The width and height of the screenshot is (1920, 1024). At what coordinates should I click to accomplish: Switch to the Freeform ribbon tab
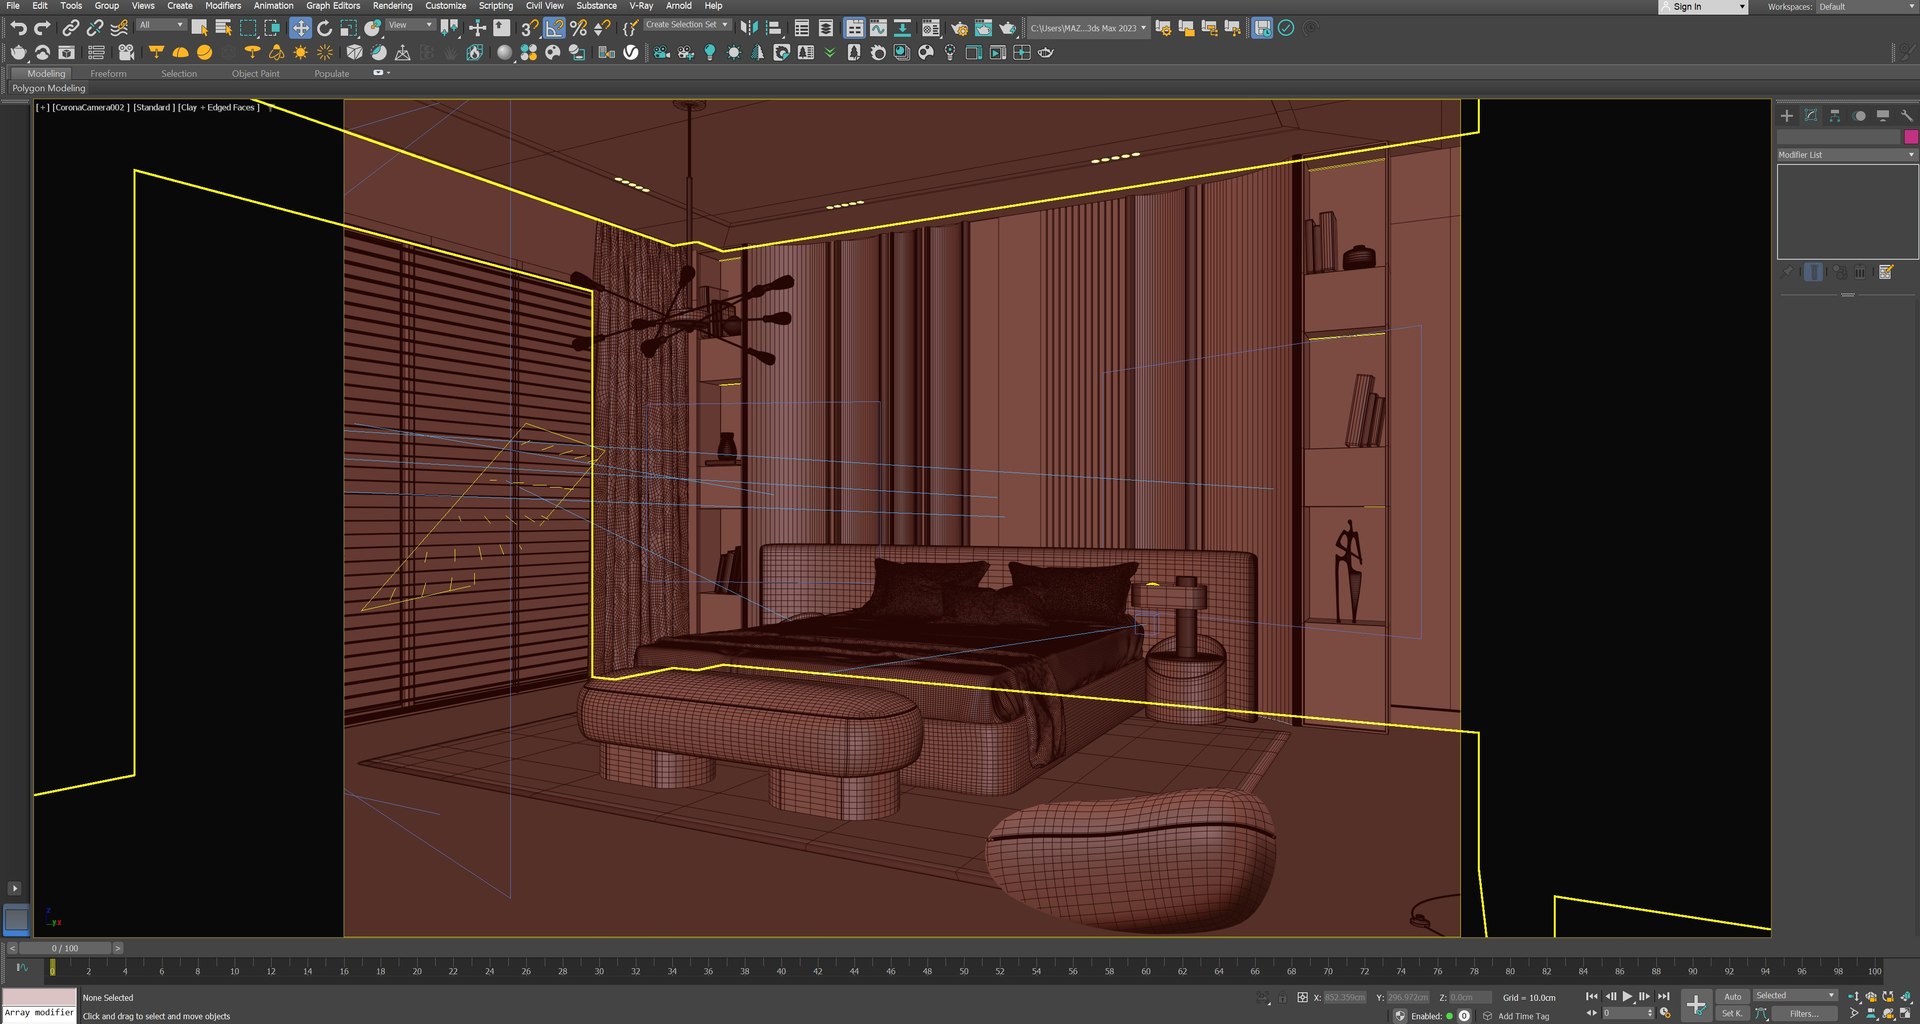click(x=108, y=74)
